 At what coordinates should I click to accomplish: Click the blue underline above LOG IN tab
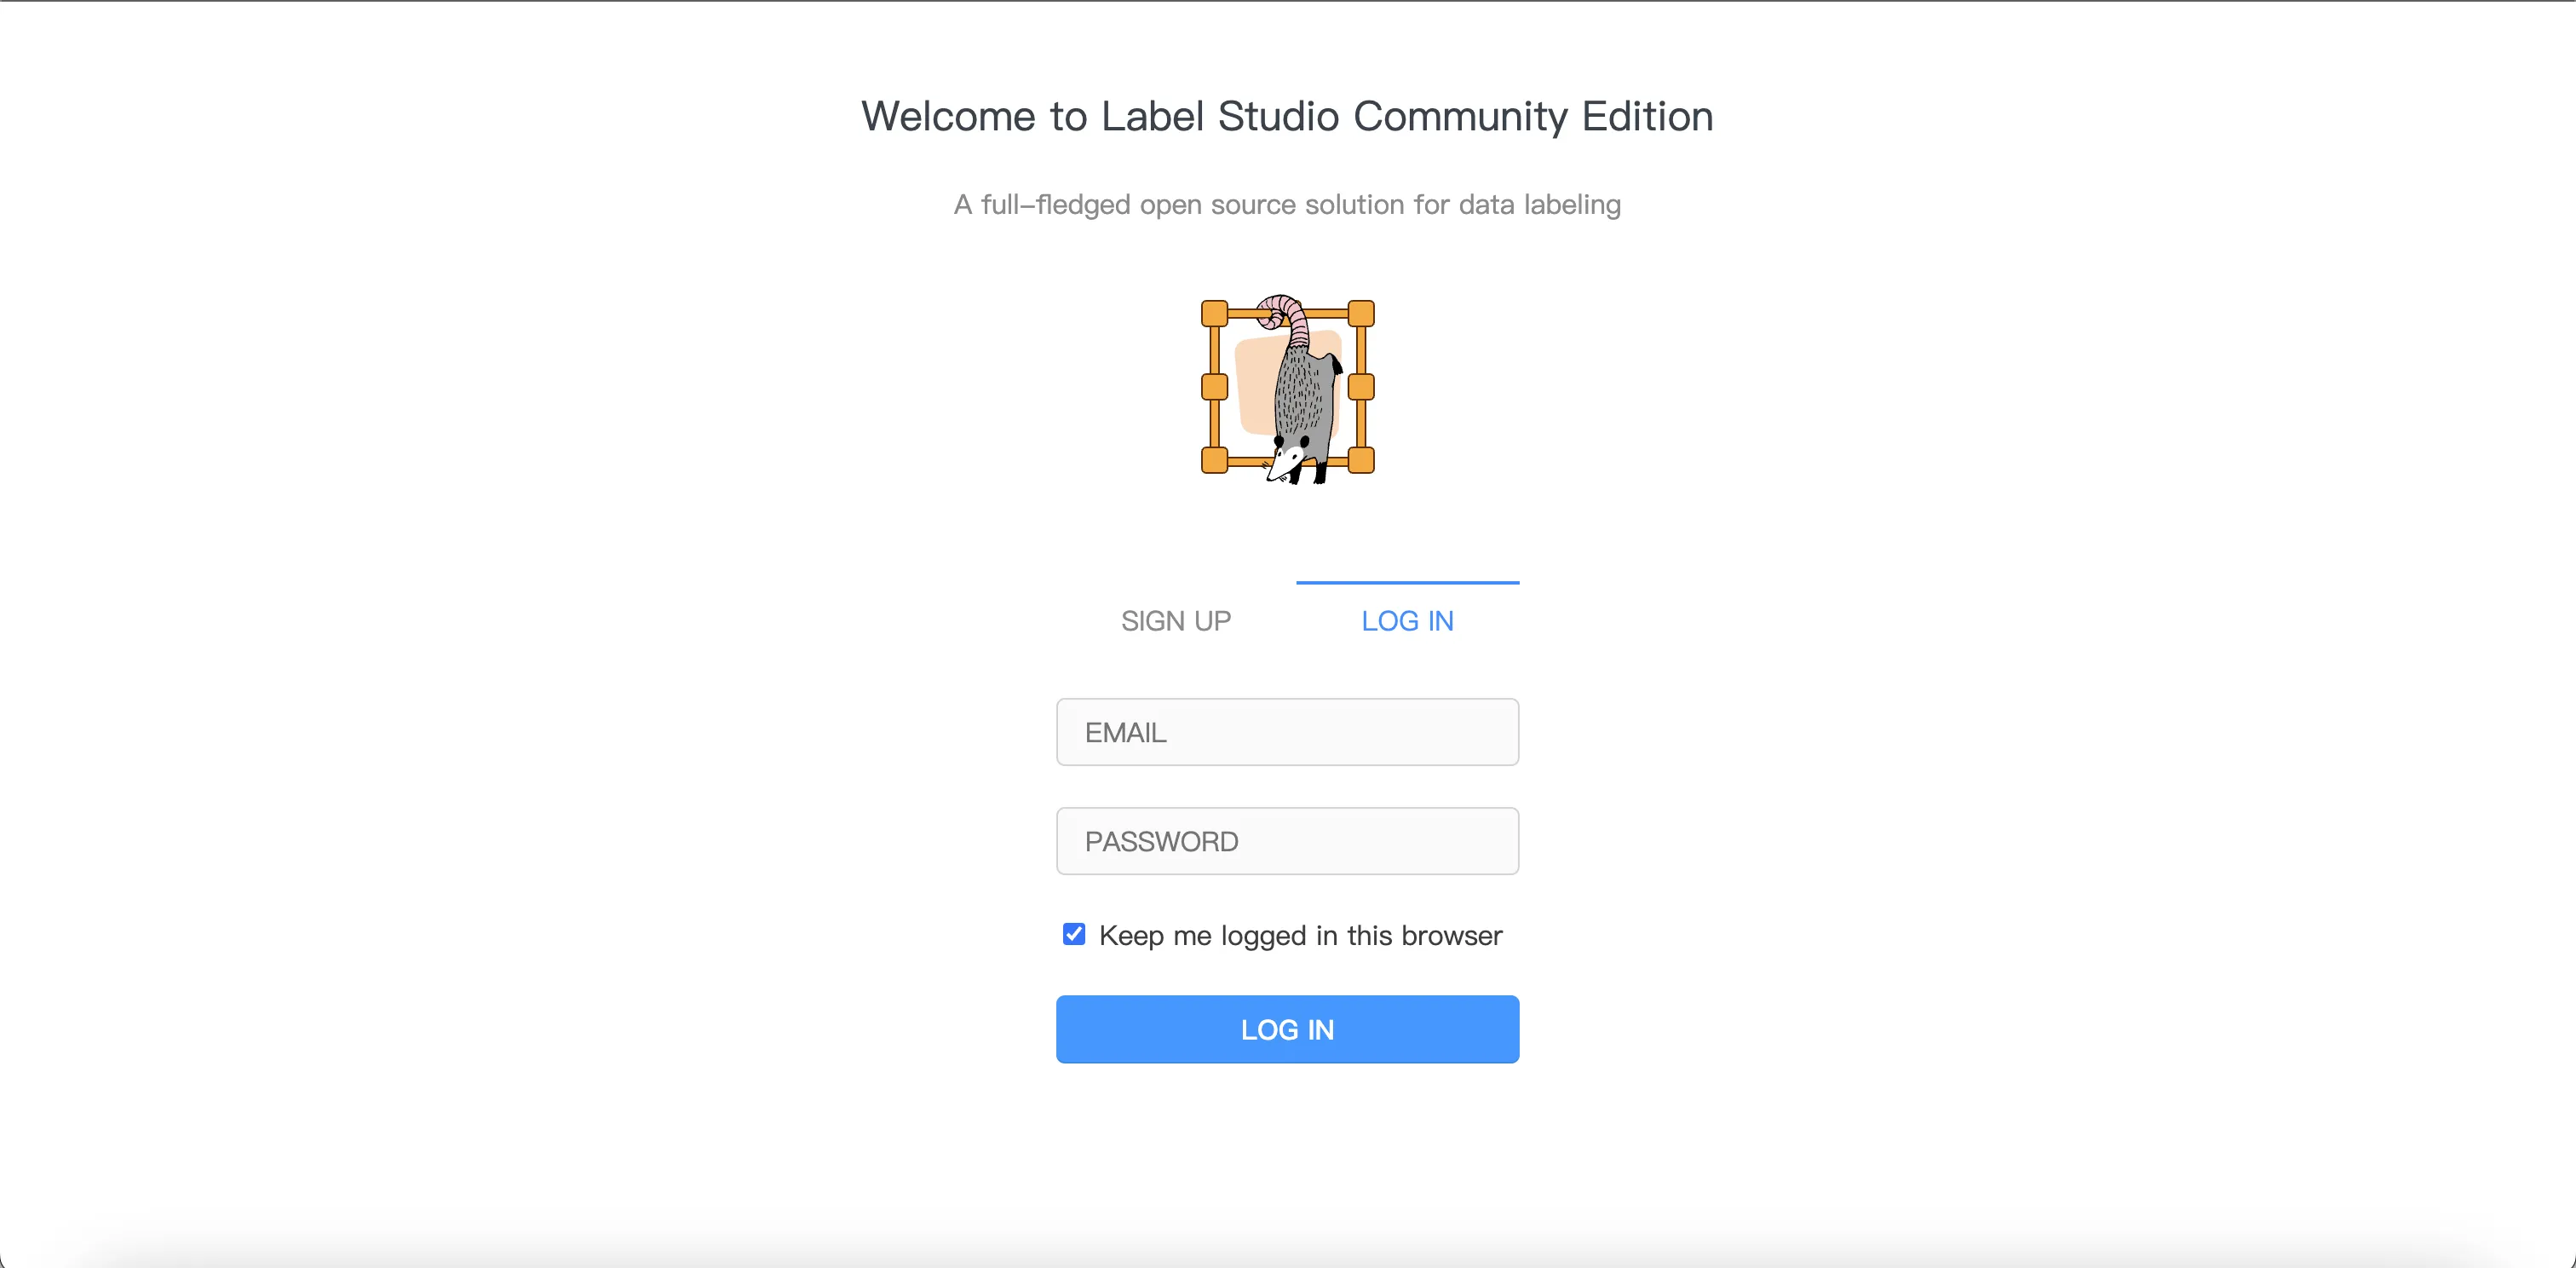(1407, 582)
